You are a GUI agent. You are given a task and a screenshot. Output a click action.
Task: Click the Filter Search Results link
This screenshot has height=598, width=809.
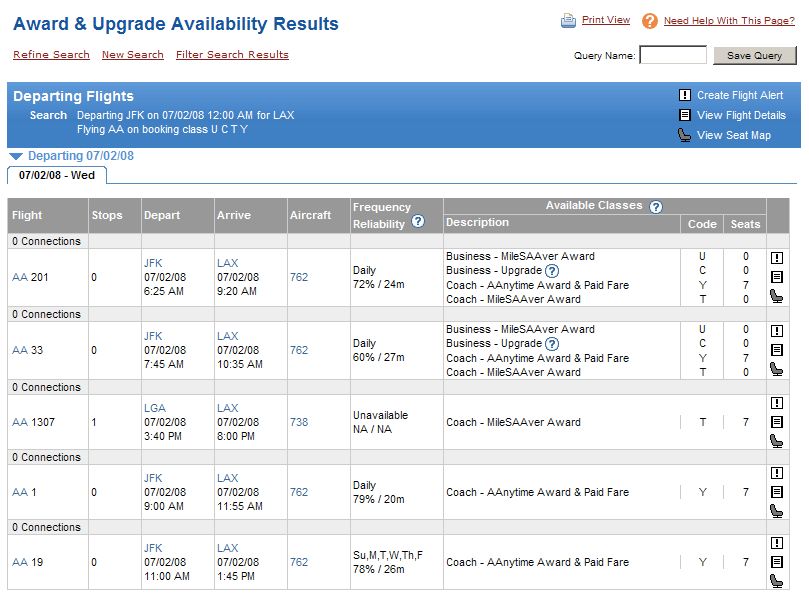click(x=232, y=55)
